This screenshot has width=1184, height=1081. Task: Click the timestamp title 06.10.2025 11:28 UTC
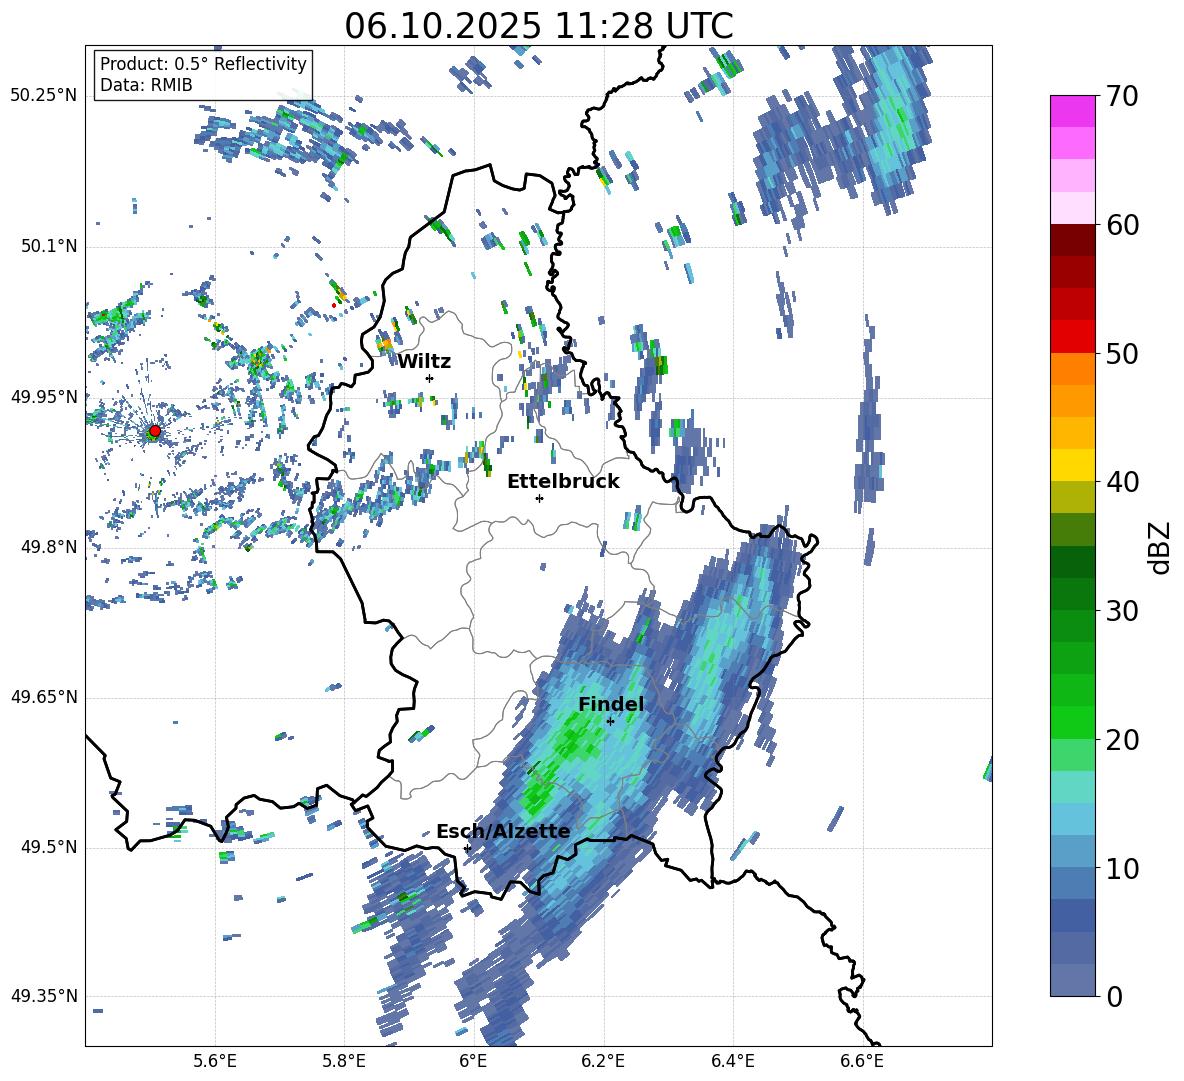[x=539, y=26]
